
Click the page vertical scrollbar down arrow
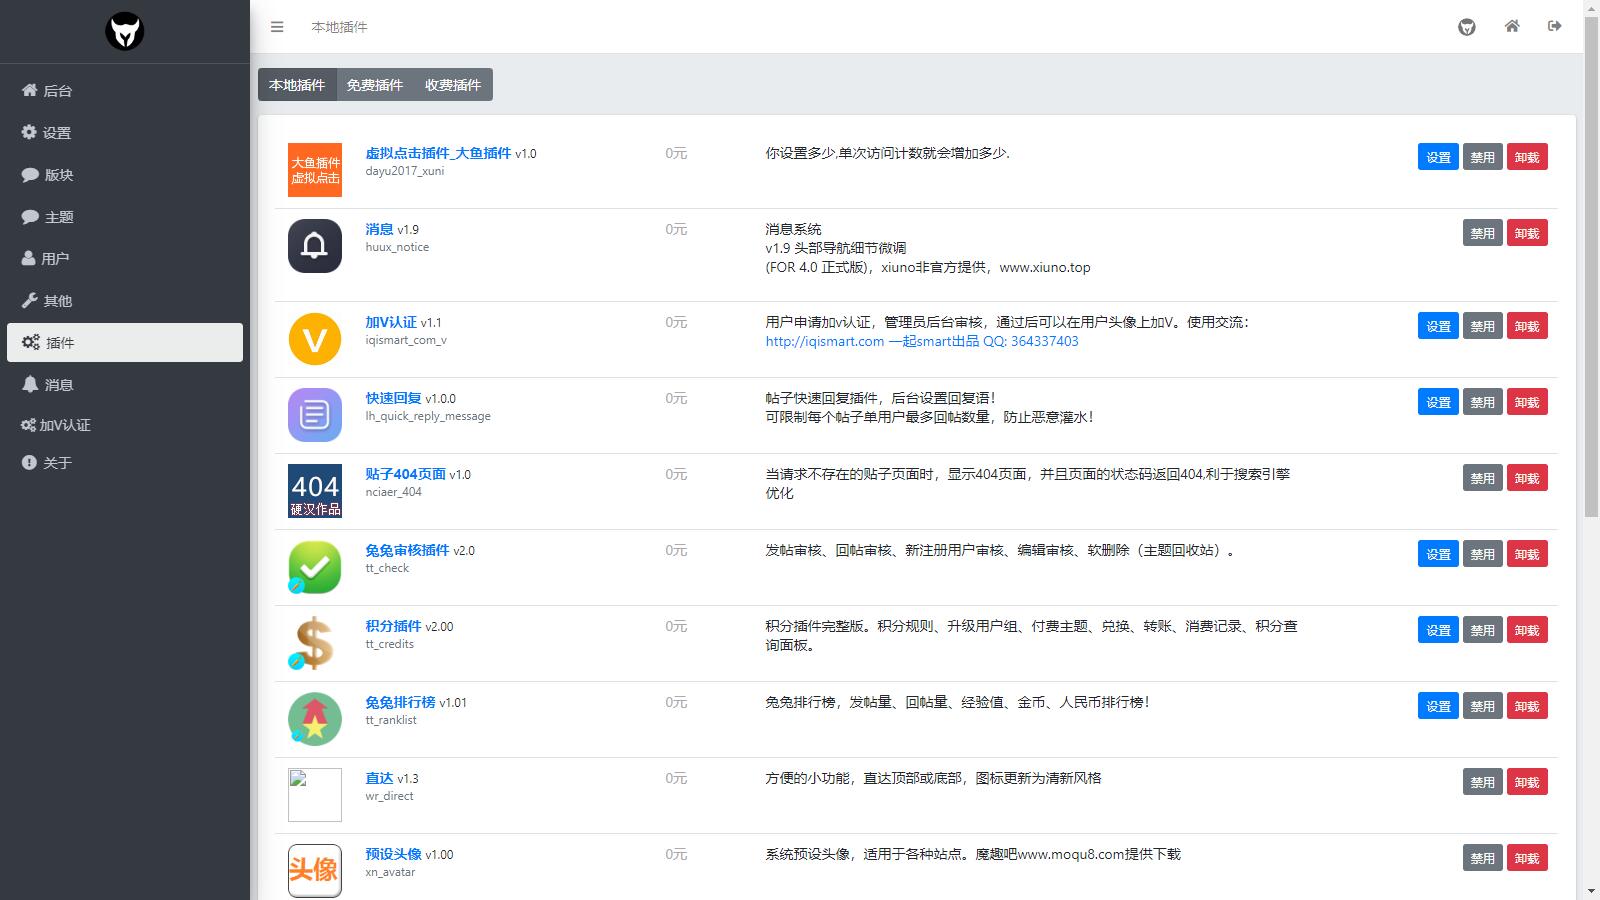1591,890
